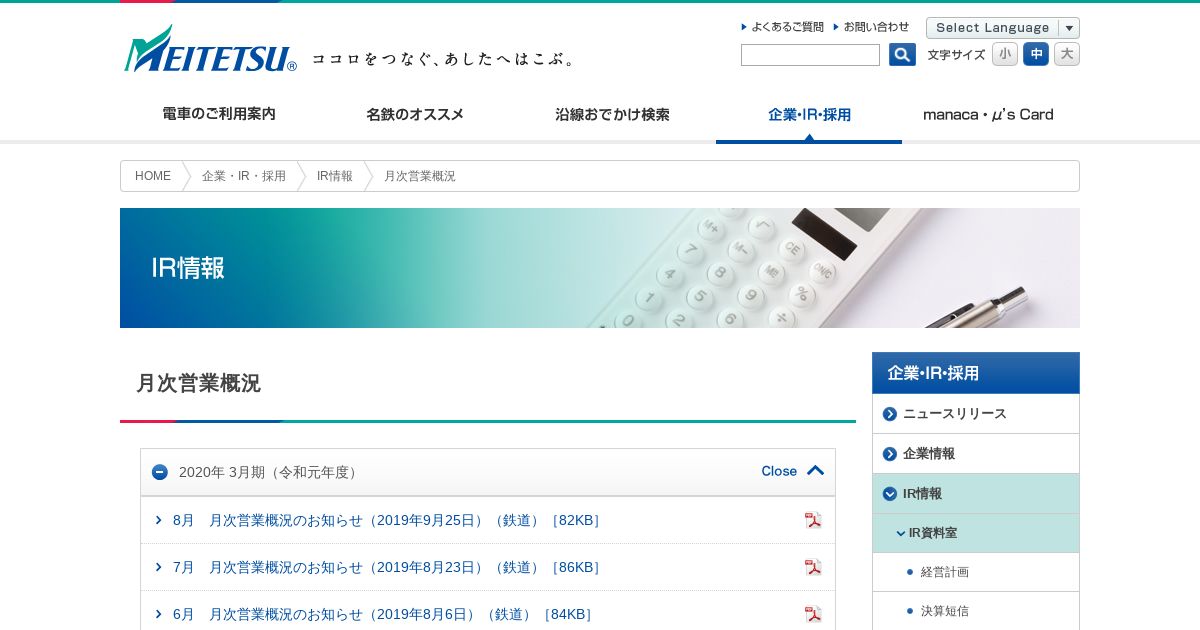The image size is (1200, 630).
Task: Open manaca・μ's Card navigation menu
Action: point(988,114)
